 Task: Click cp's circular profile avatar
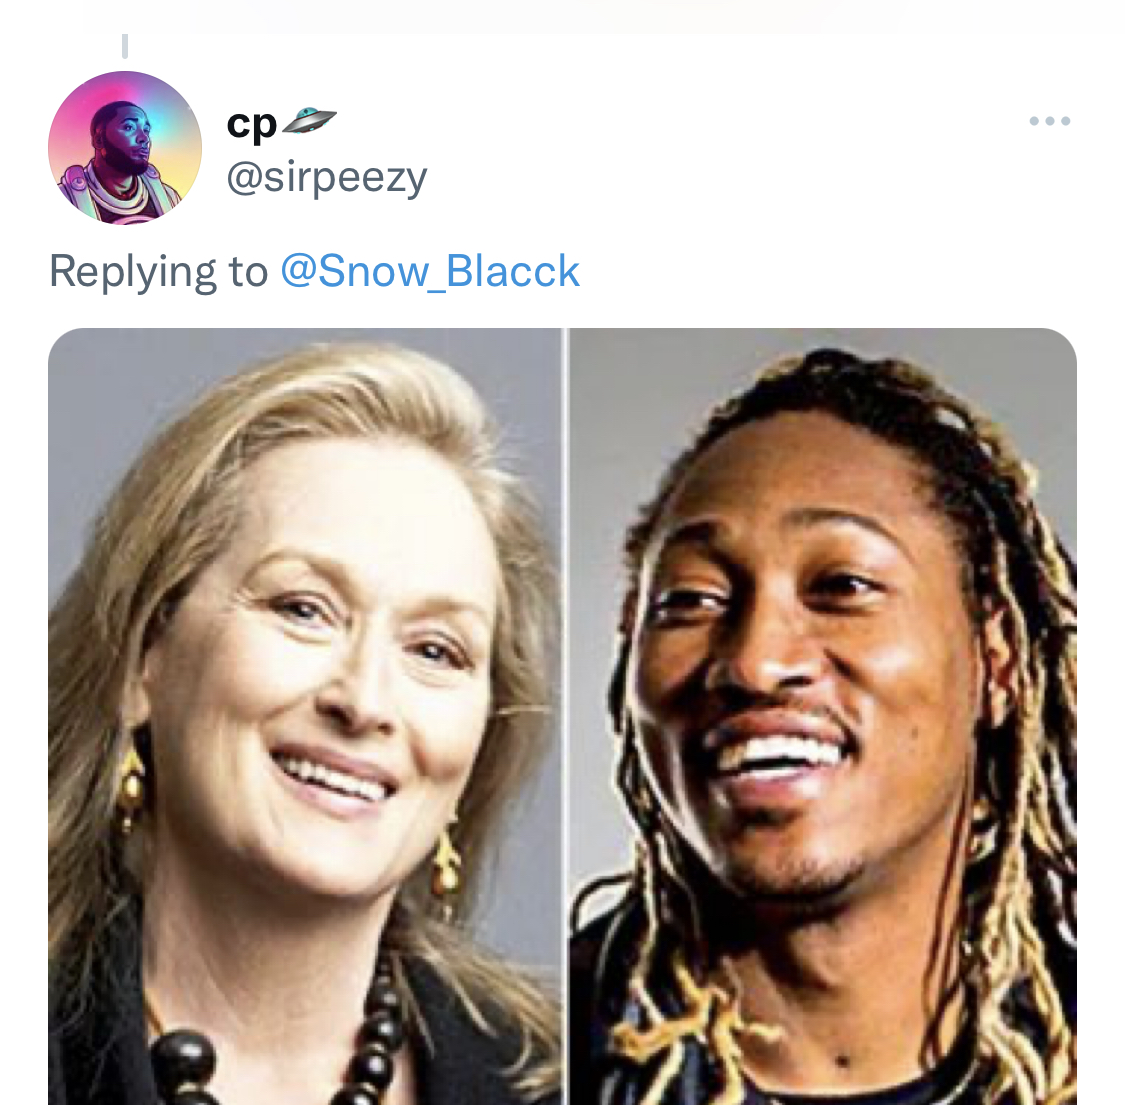[x=125, y=148]
